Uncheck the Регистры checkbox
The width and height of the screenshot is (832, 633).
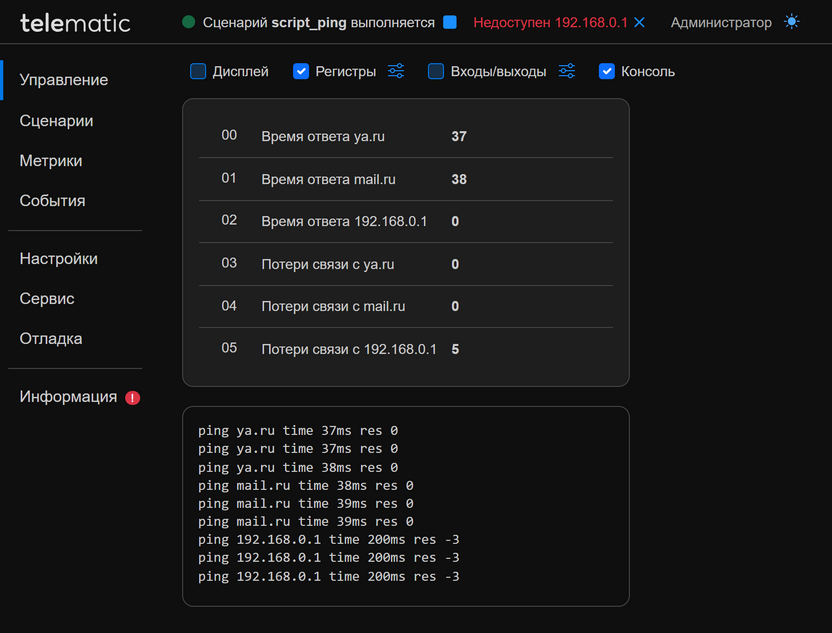pyautogui.click(x=301, y=71)
